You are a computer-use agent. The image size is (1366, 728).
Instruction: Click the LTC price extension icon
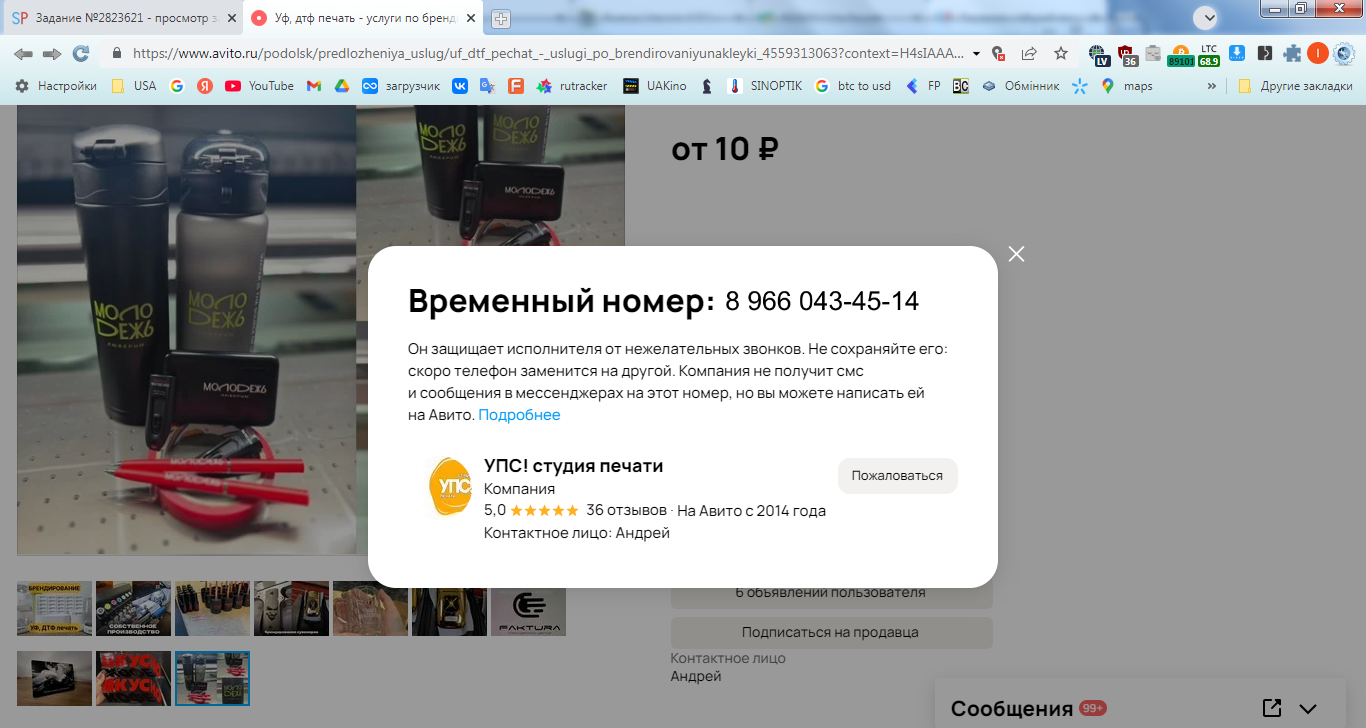[1209, 54]
